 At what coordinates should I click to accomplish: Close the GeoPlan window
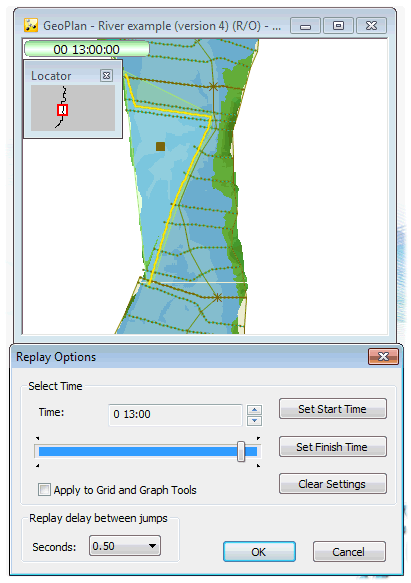[x=371, y=26]
